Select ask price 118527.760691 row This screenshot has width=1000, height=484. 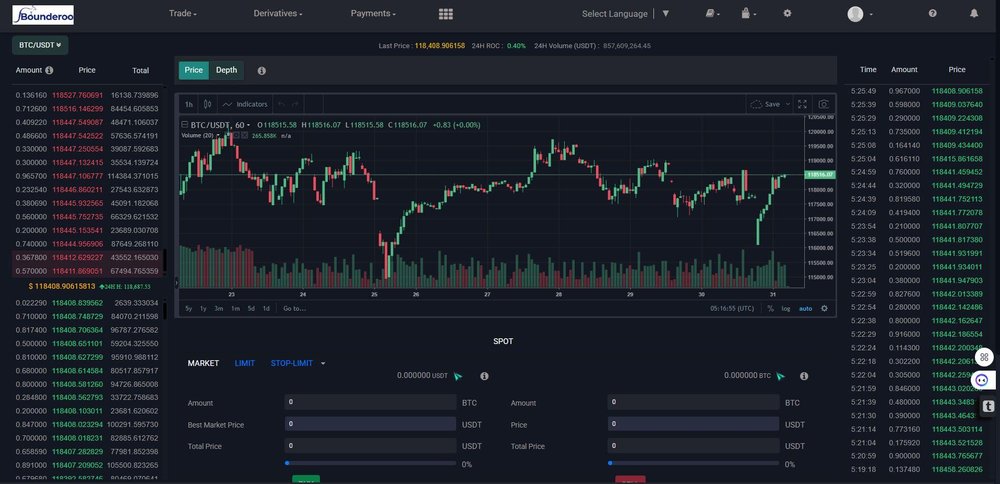click(x=87, y=95)
